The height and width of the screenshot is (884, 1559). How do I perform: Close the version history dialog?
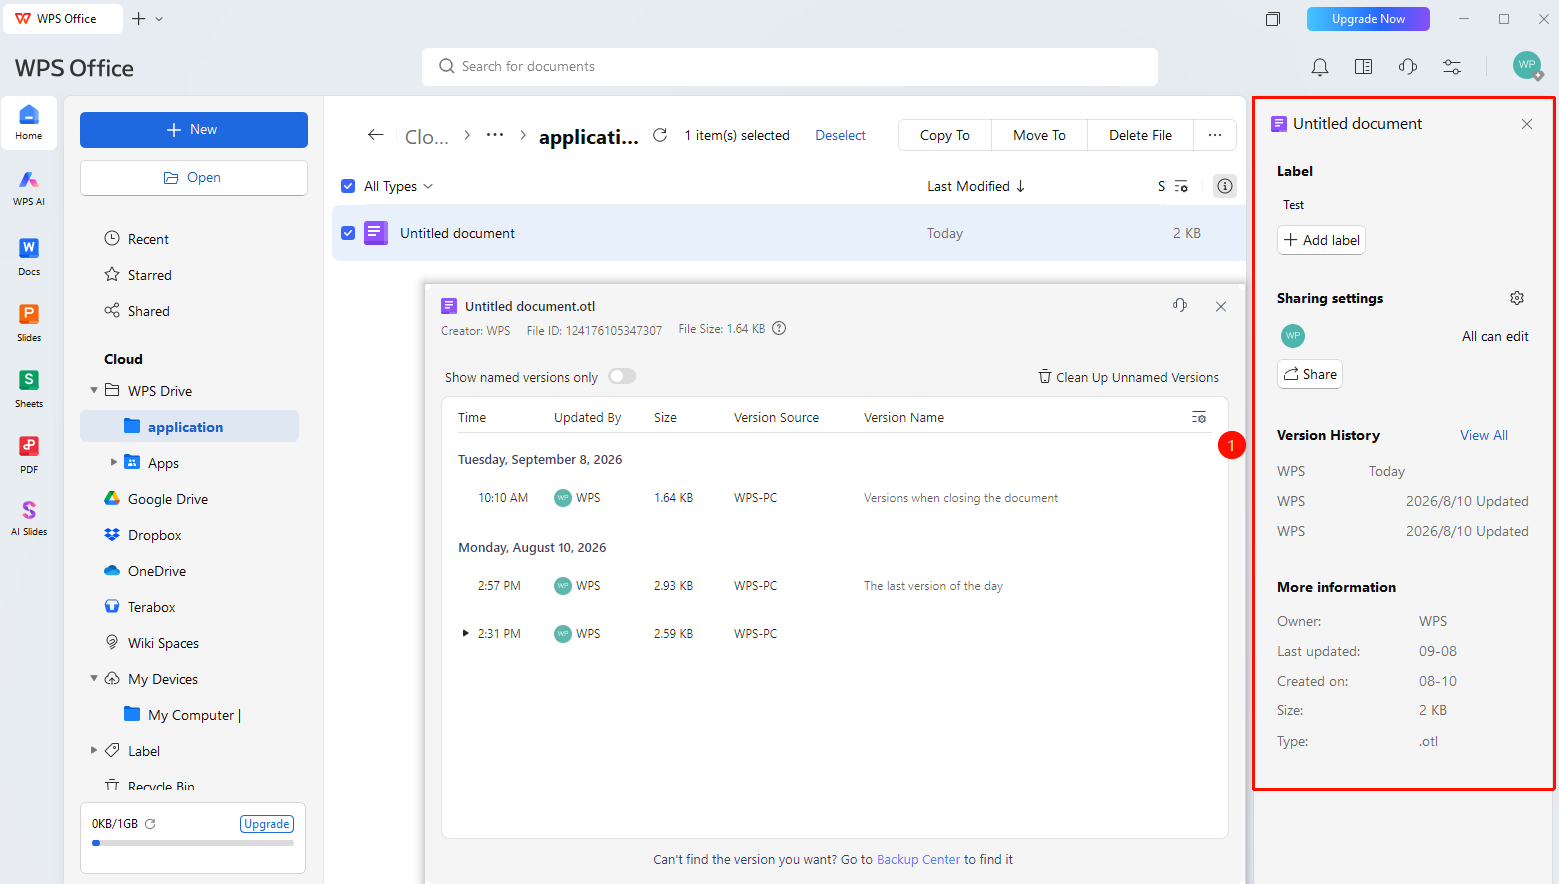[x=1221, y=306]
